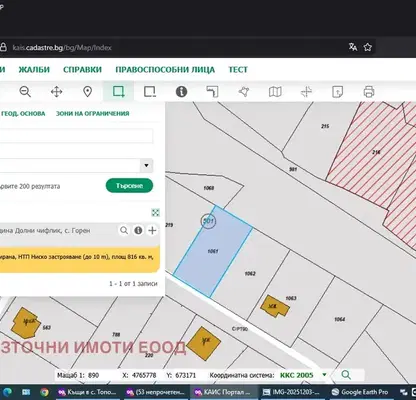Click parcel 215 on the map

point(325,126)
